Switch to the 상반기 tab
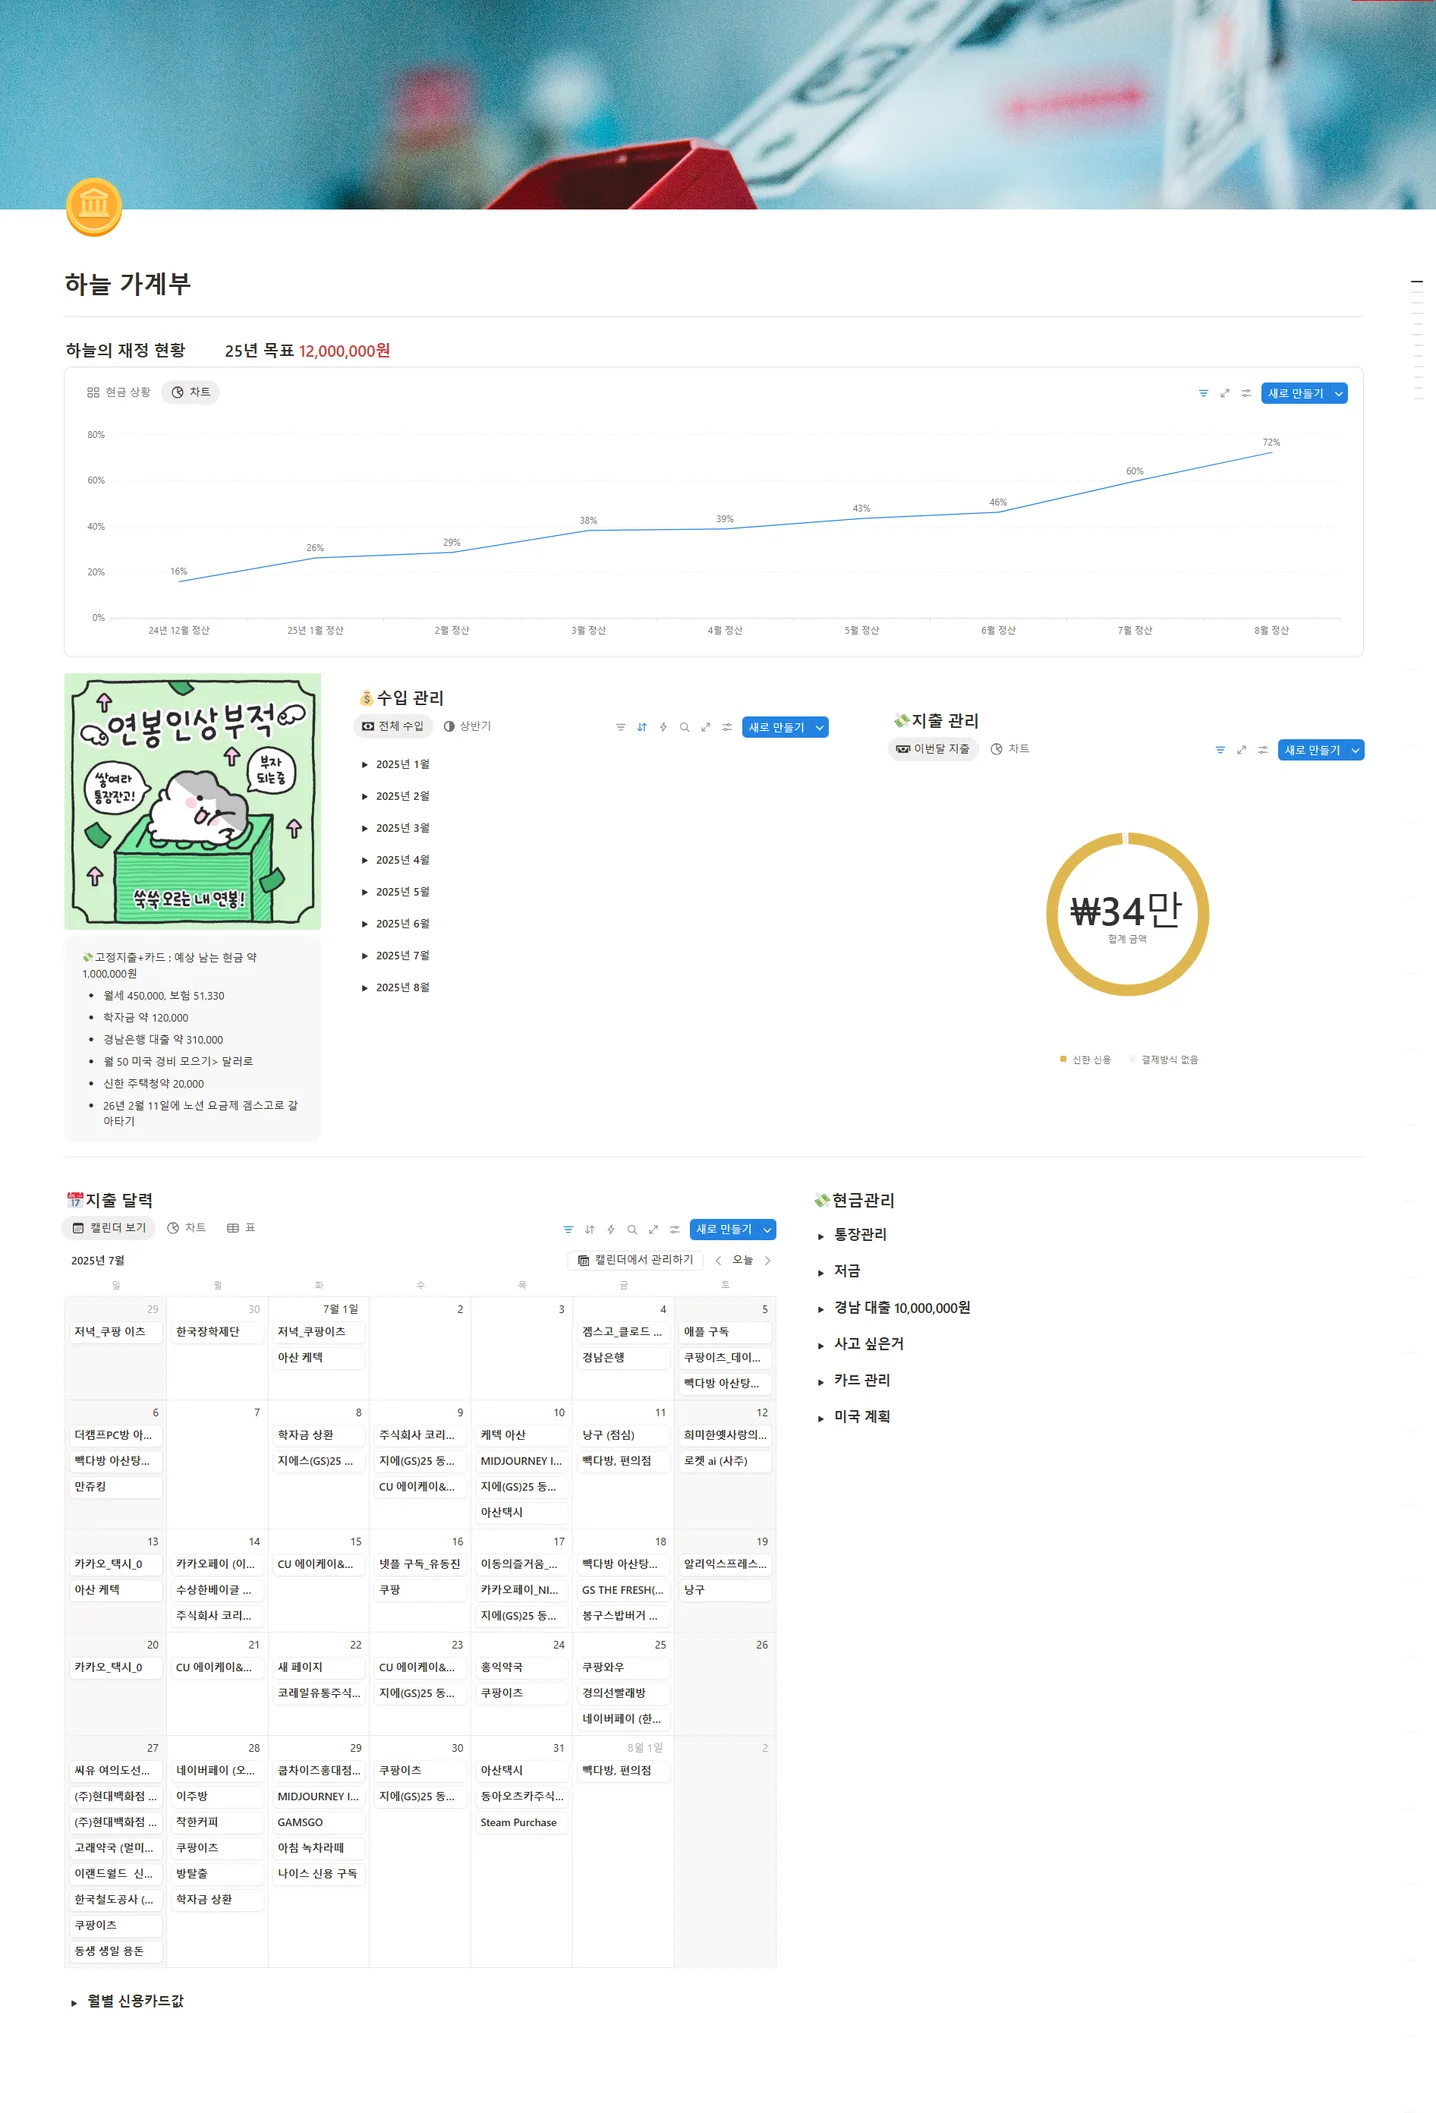 click(x=468, y=726)
